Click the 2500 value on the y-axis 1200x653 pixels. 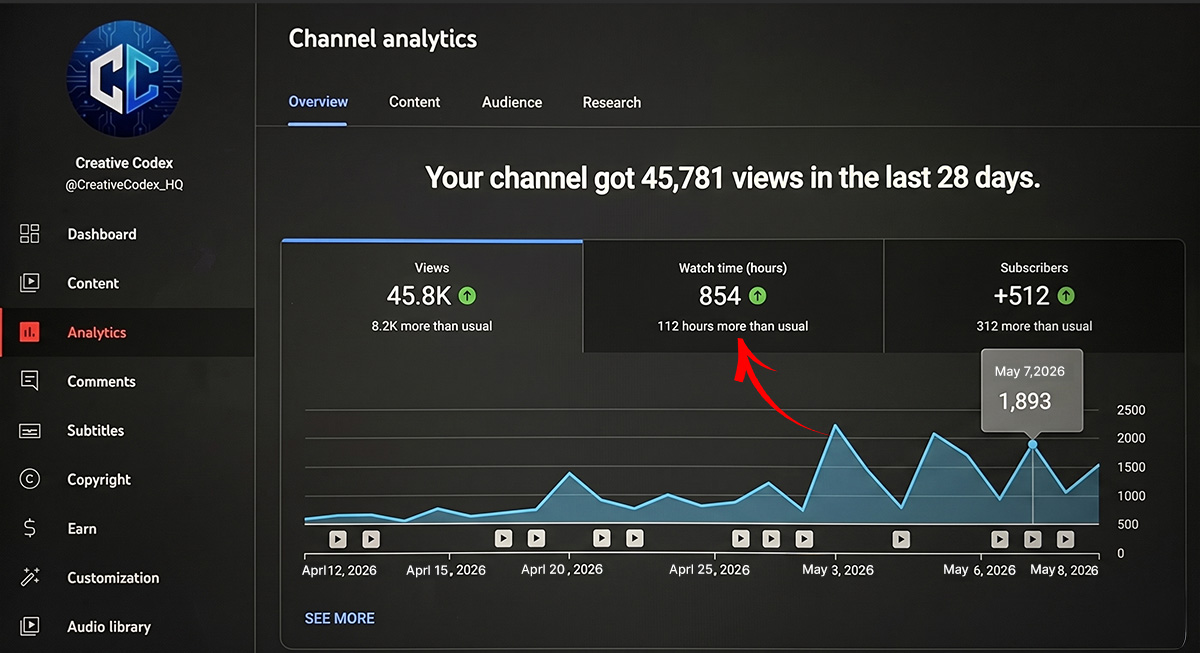click(x=1130, y=410)
